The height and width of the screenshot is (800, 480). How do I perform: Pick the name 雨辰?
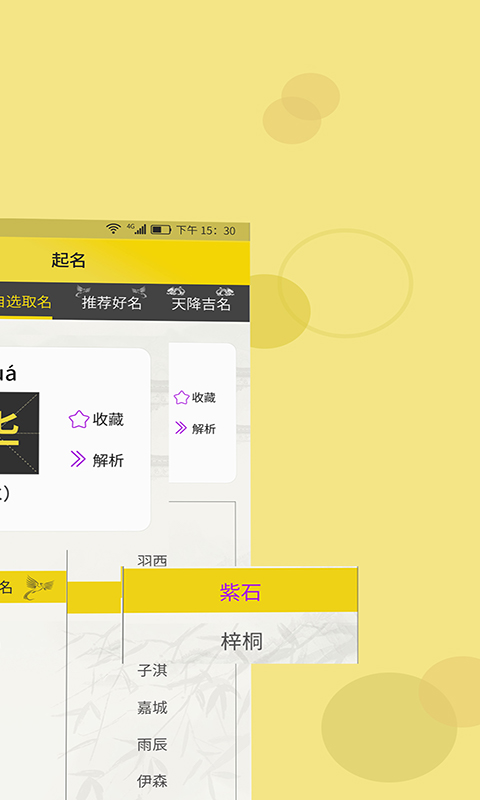click(152, 744)
